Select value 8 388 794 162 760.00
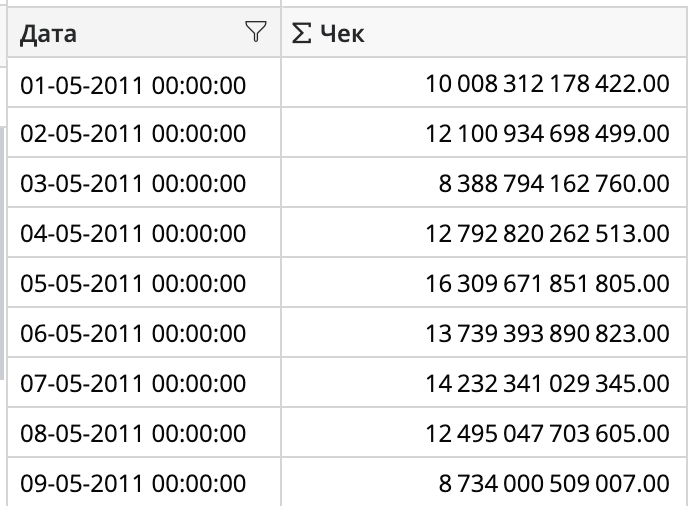Viewport: 700px width, 506px height. click(554, 184)
